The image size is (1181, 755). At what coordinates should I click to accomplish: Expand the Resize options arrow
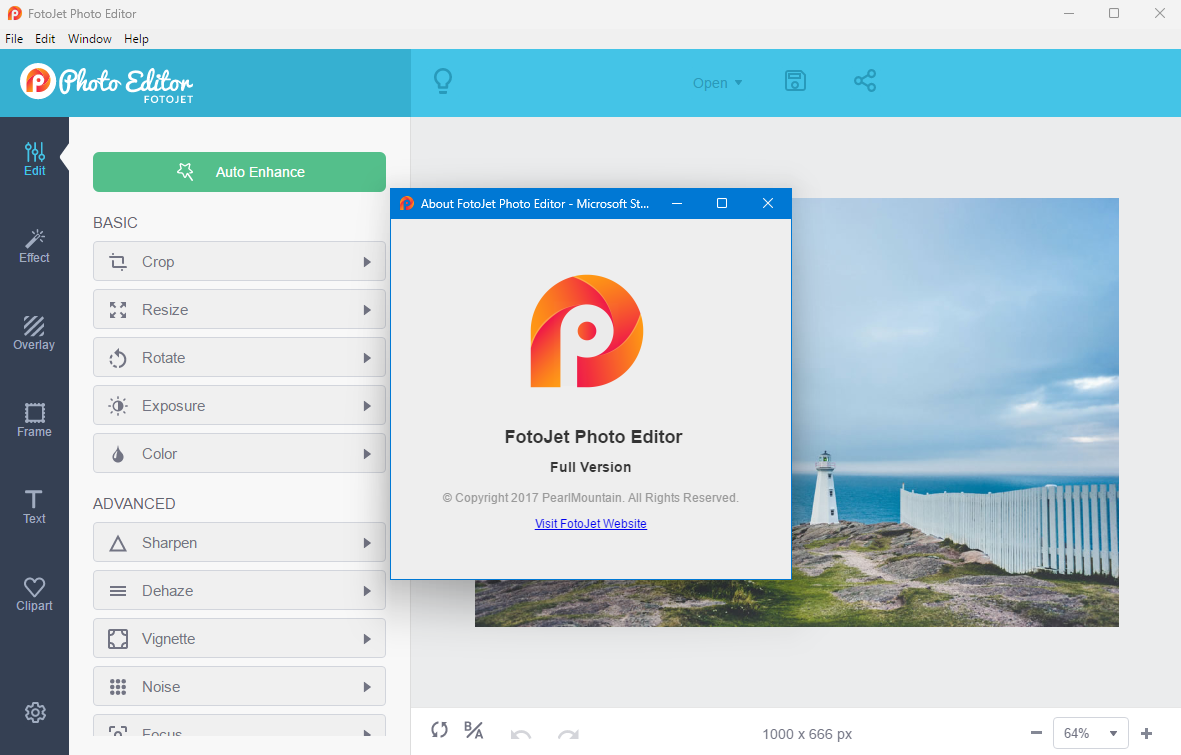click(367, 310)
